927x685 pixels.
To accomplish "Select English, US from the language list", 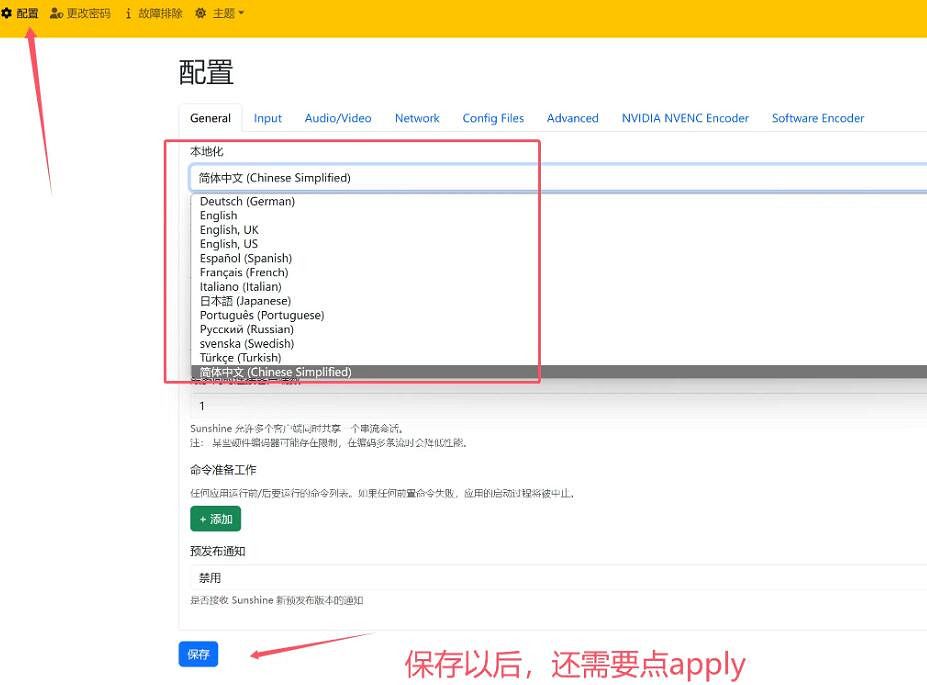I will [229, 243].
